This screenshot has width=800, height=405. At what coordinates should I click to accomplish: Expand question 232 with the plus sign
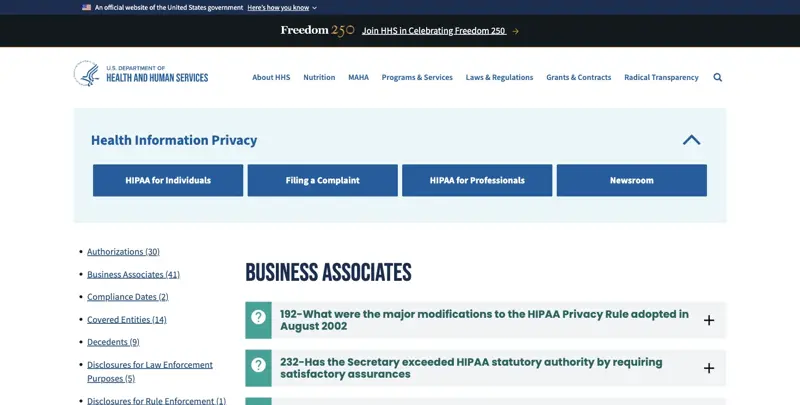tap(709, 368)
